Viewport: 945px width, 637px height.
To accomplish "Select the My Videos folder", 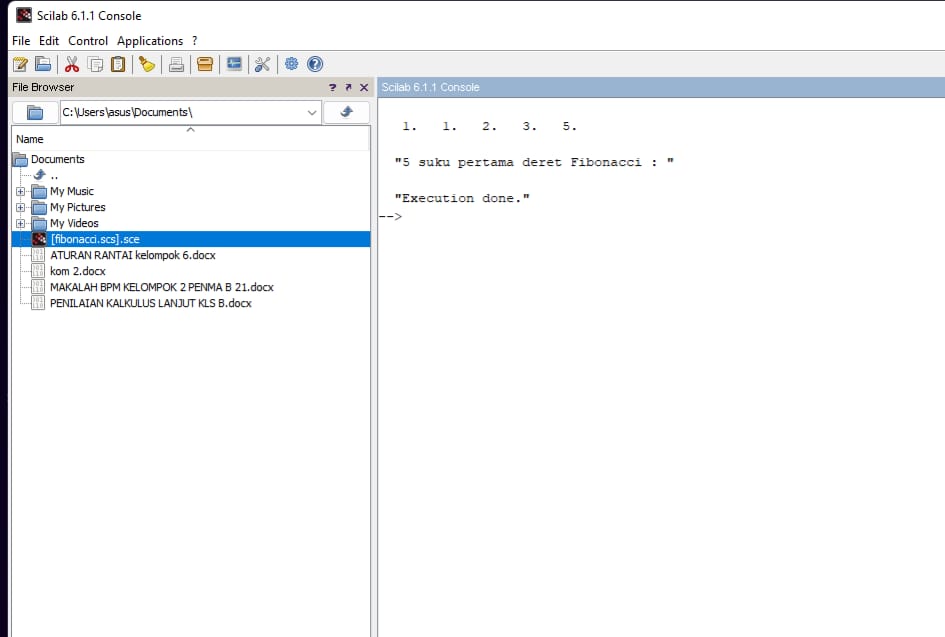I will [x=74, y=224].
